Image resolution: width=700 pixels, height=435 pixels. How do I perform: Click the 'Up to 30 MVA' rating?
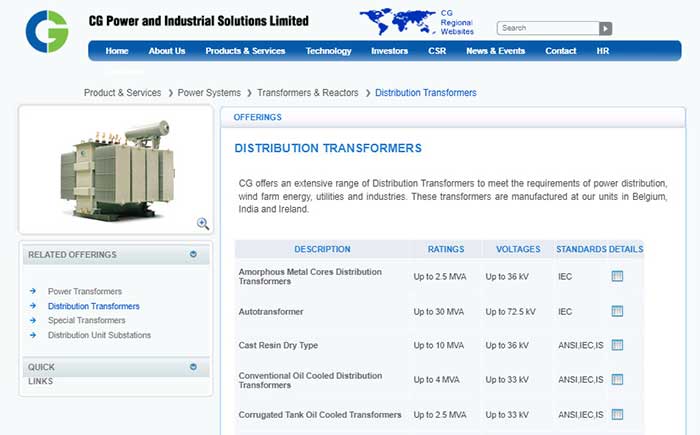[x=438, y=312]
